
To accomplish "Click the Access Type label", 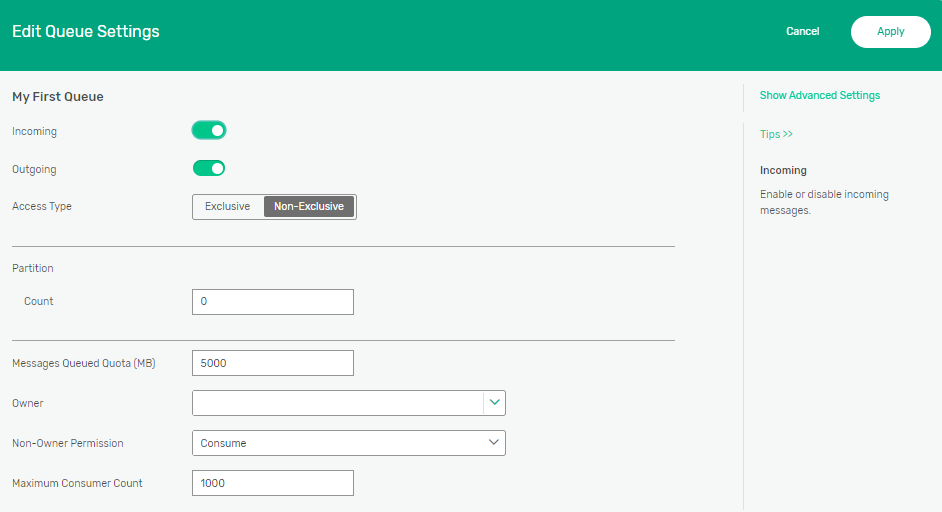I will (x=42, y=206).
